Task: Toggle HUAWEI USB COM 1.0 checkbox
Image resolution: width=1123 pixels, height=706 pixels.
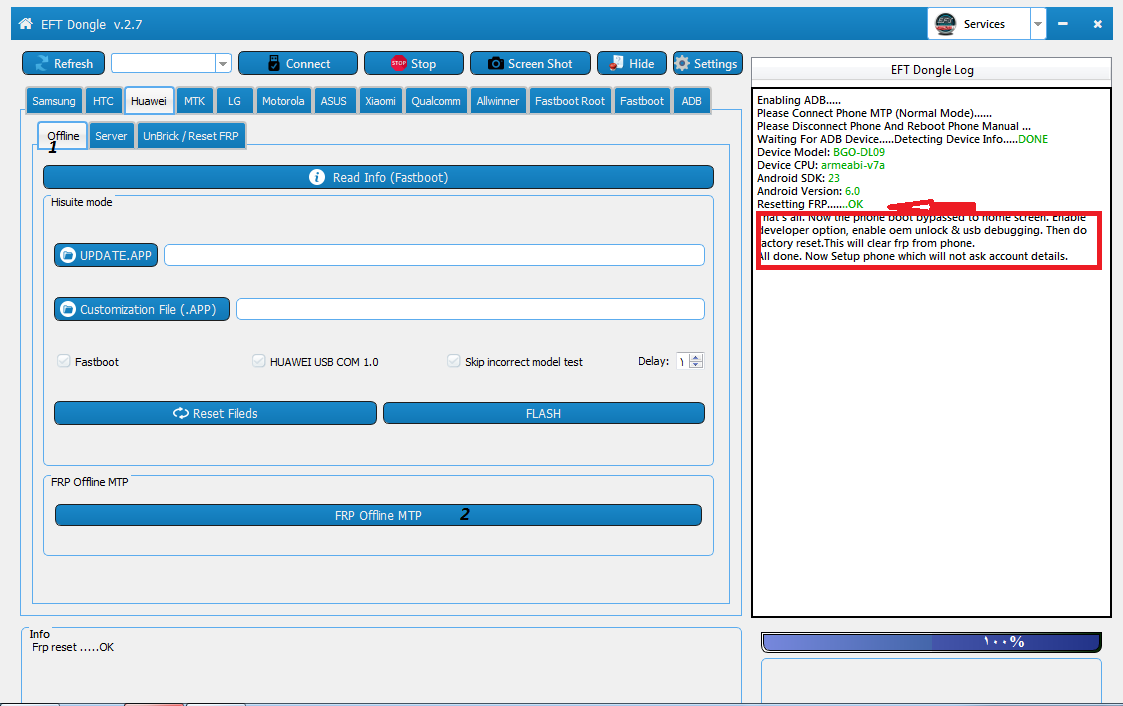Action: (259, 361)
